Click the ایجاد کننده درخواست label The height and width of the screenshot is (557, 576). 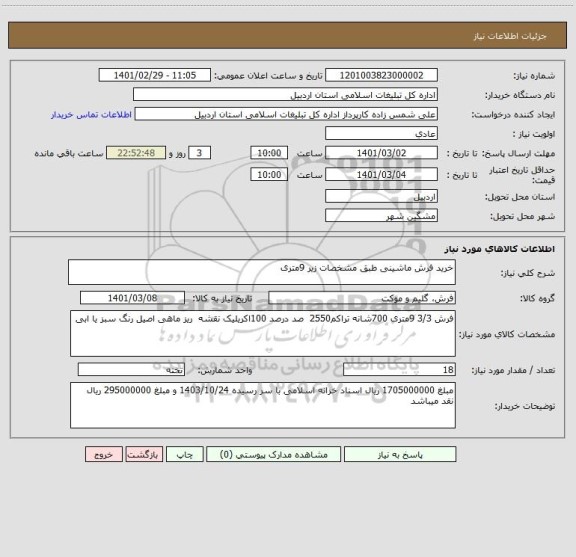tap(514, 115)
